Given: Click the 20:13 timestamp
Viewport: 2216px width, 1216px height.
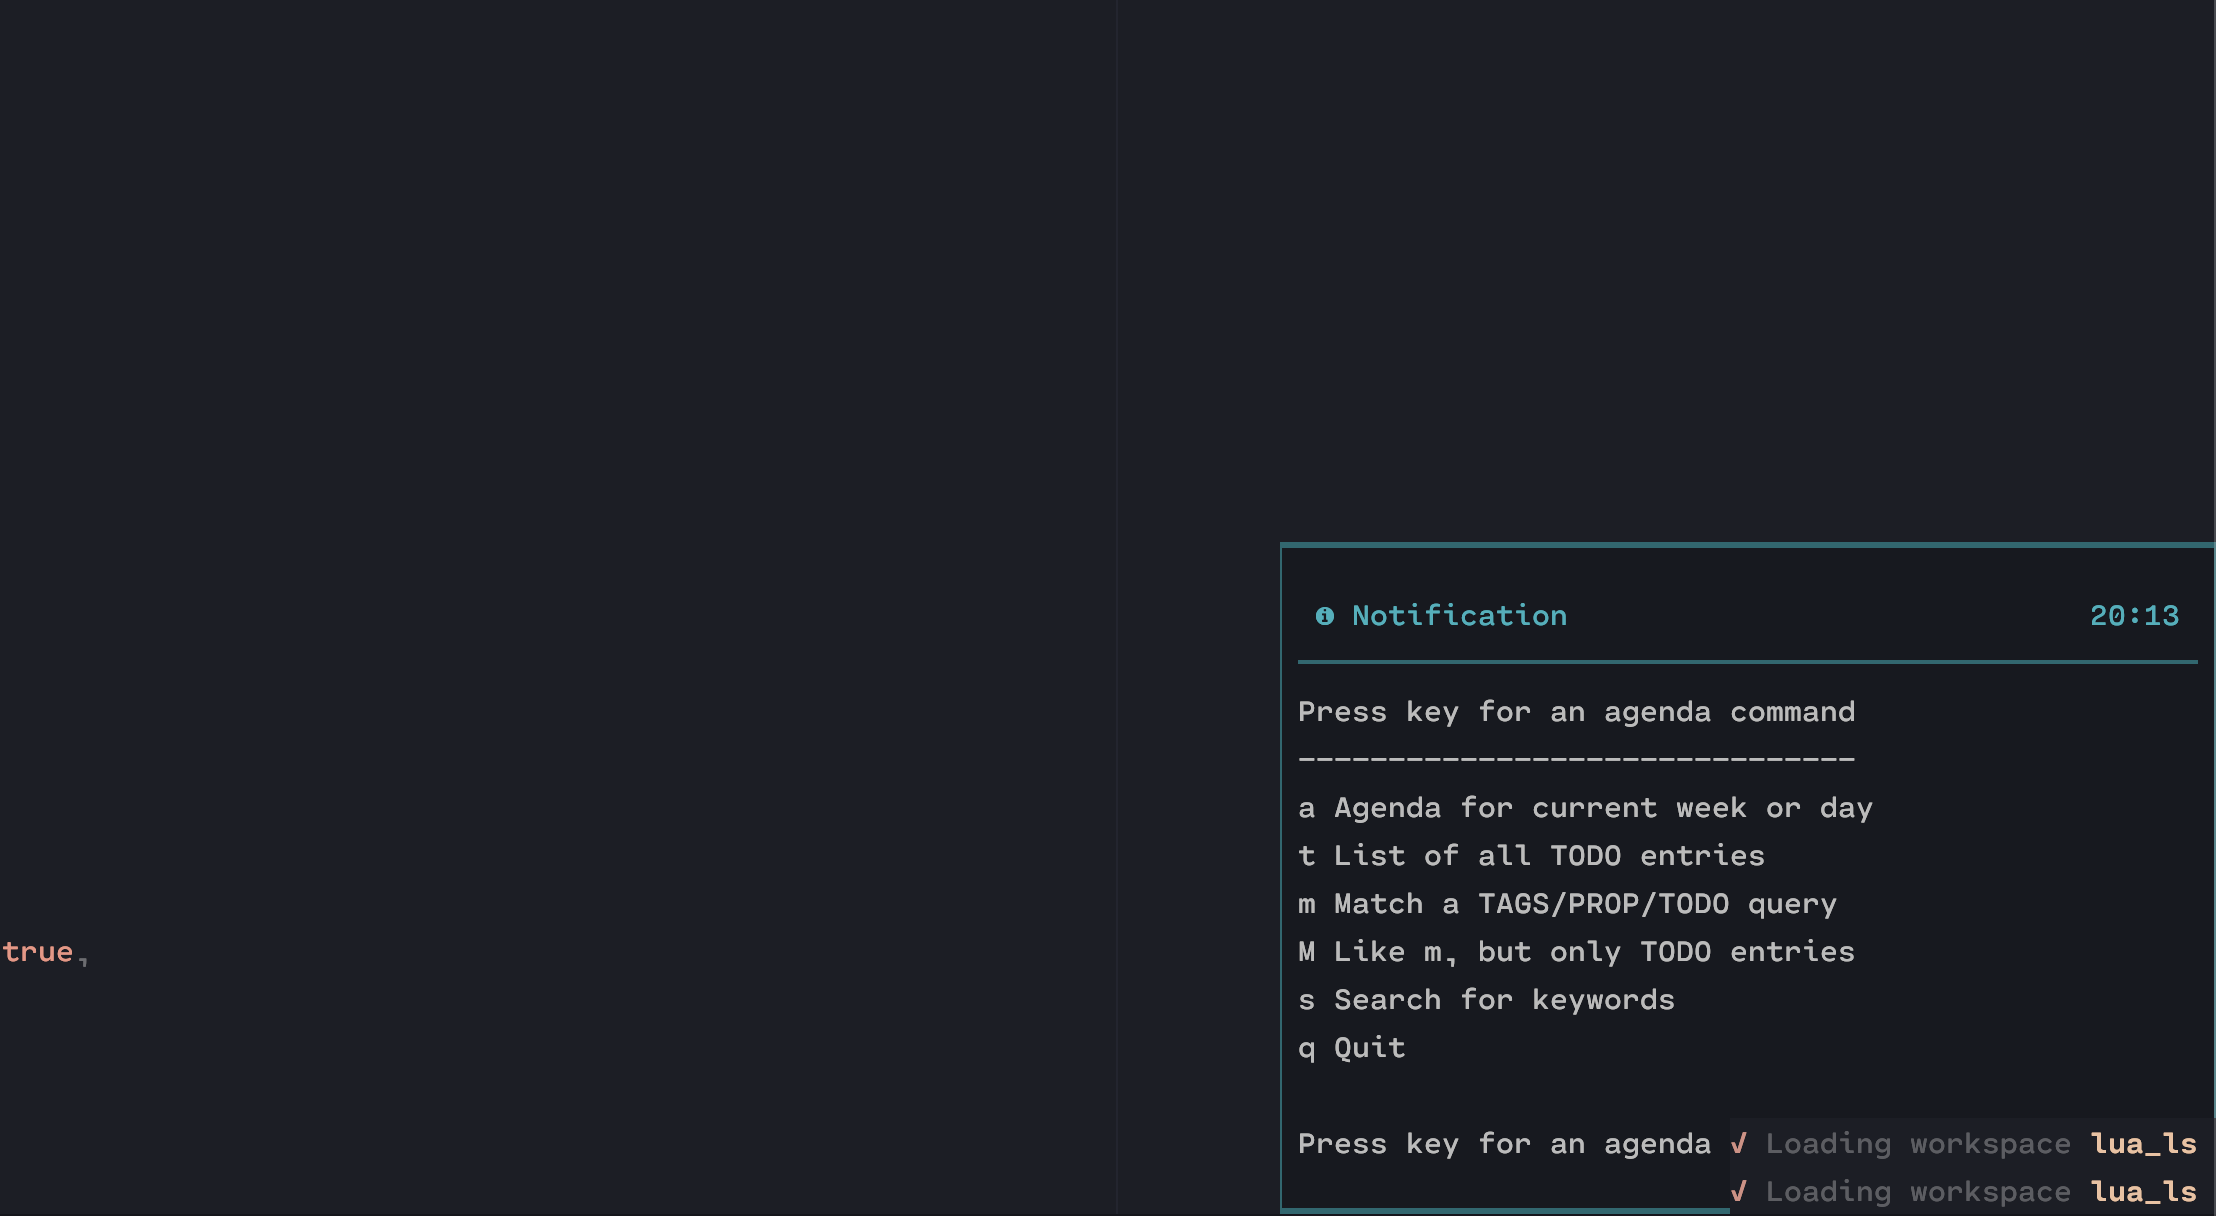Looking at the screenshot, I should tap(2135, 616).
